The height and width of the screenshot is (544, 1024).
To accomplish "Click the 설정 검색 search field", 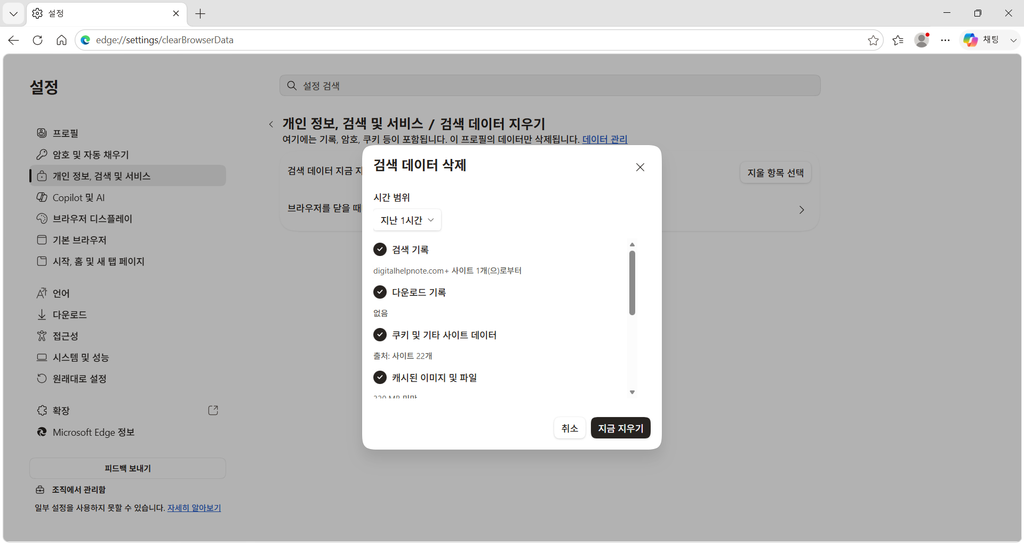I will (x=550, y=86).
